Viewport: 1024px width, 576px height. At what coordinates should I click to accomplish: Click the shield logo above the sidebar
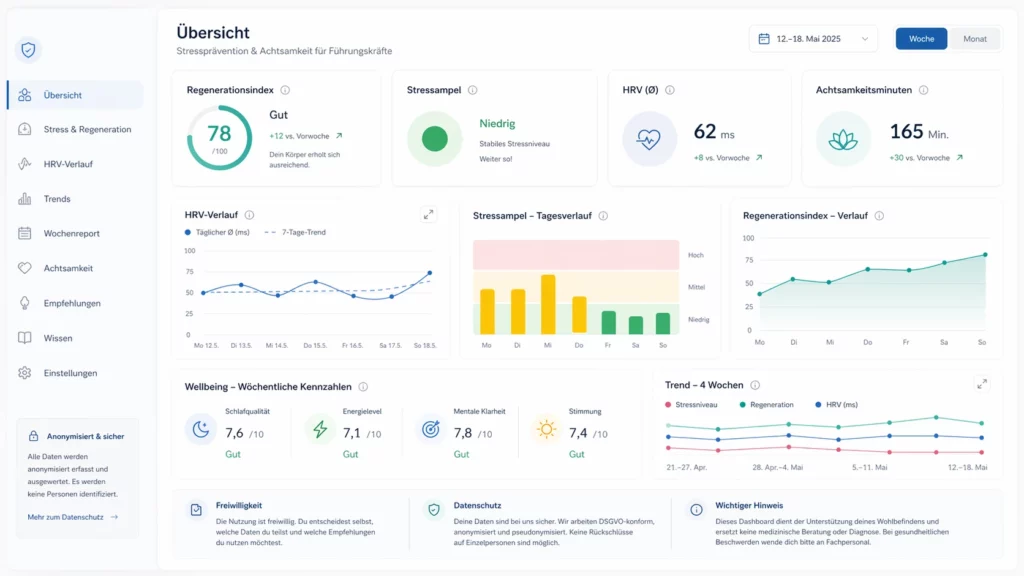pos(27,50)
